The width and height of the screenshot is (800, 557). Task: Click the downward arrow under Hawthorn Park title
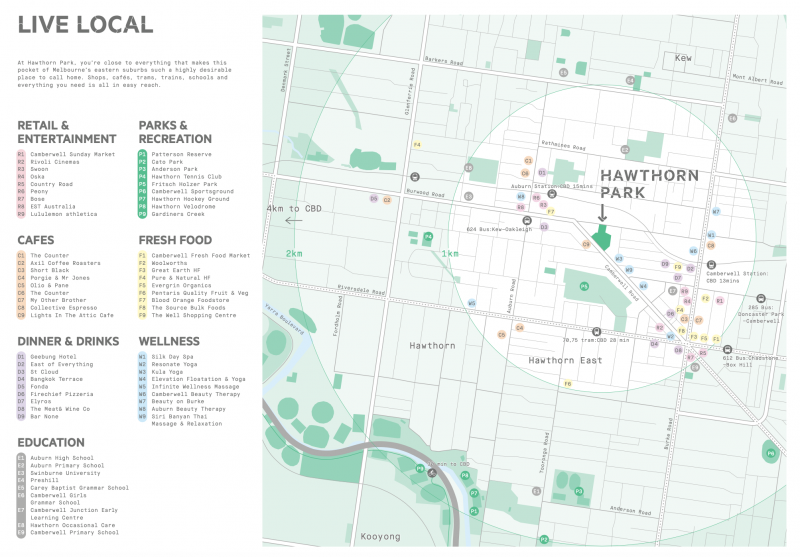point(602,213)
